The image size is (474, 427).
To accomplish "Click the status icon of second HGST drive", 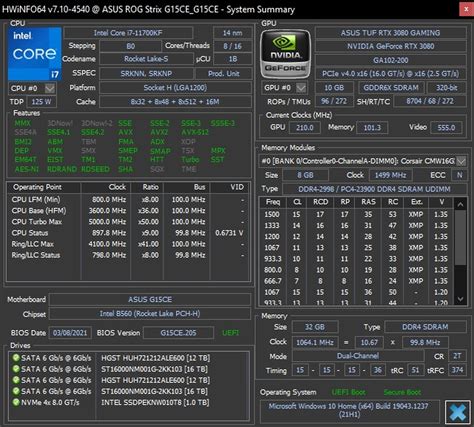I will click(16, 380).
